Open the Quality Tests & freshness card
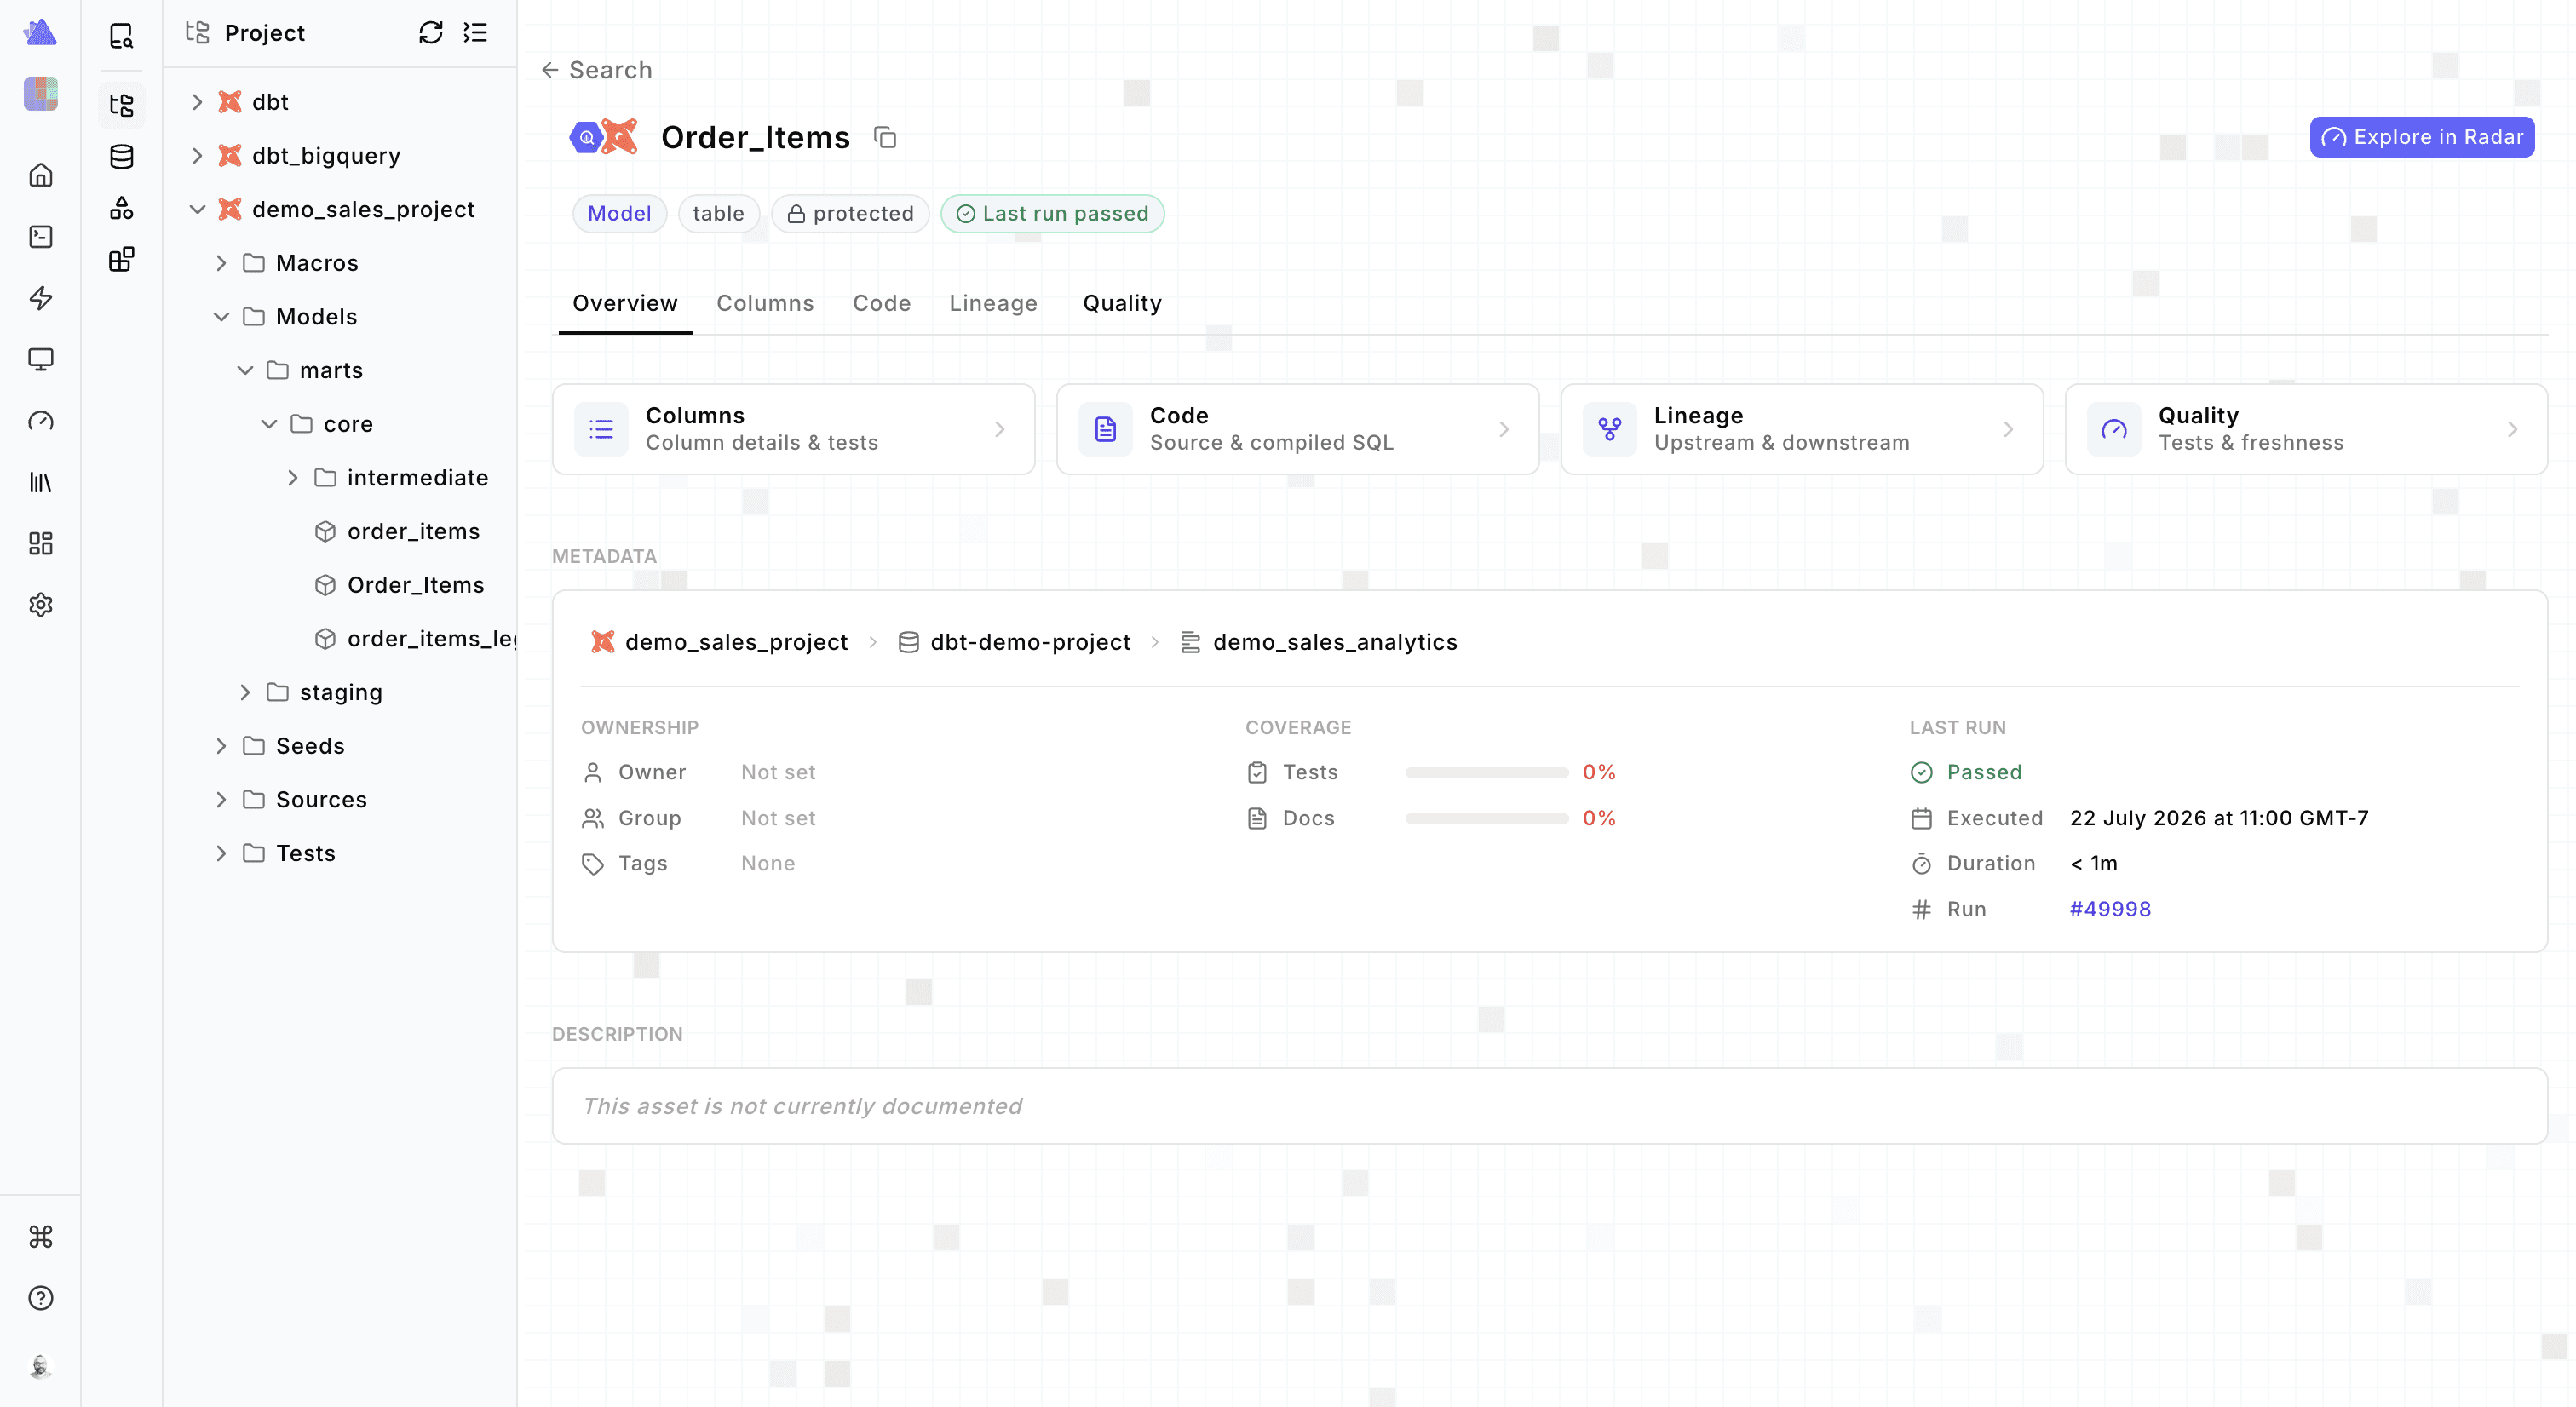 2306,429
